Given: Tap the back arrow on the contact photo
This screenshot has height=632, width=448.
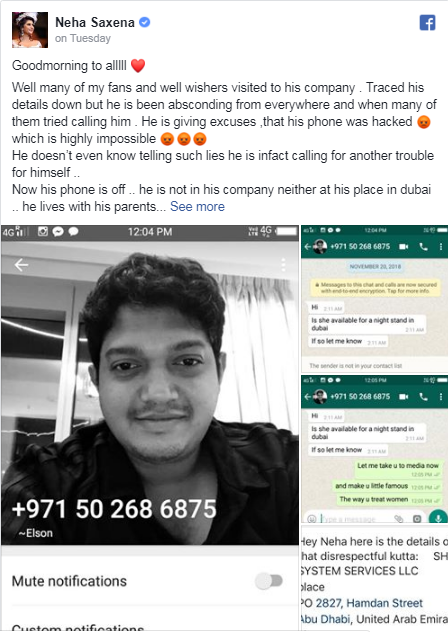Looking at the screenshot, I should point(21,265).
